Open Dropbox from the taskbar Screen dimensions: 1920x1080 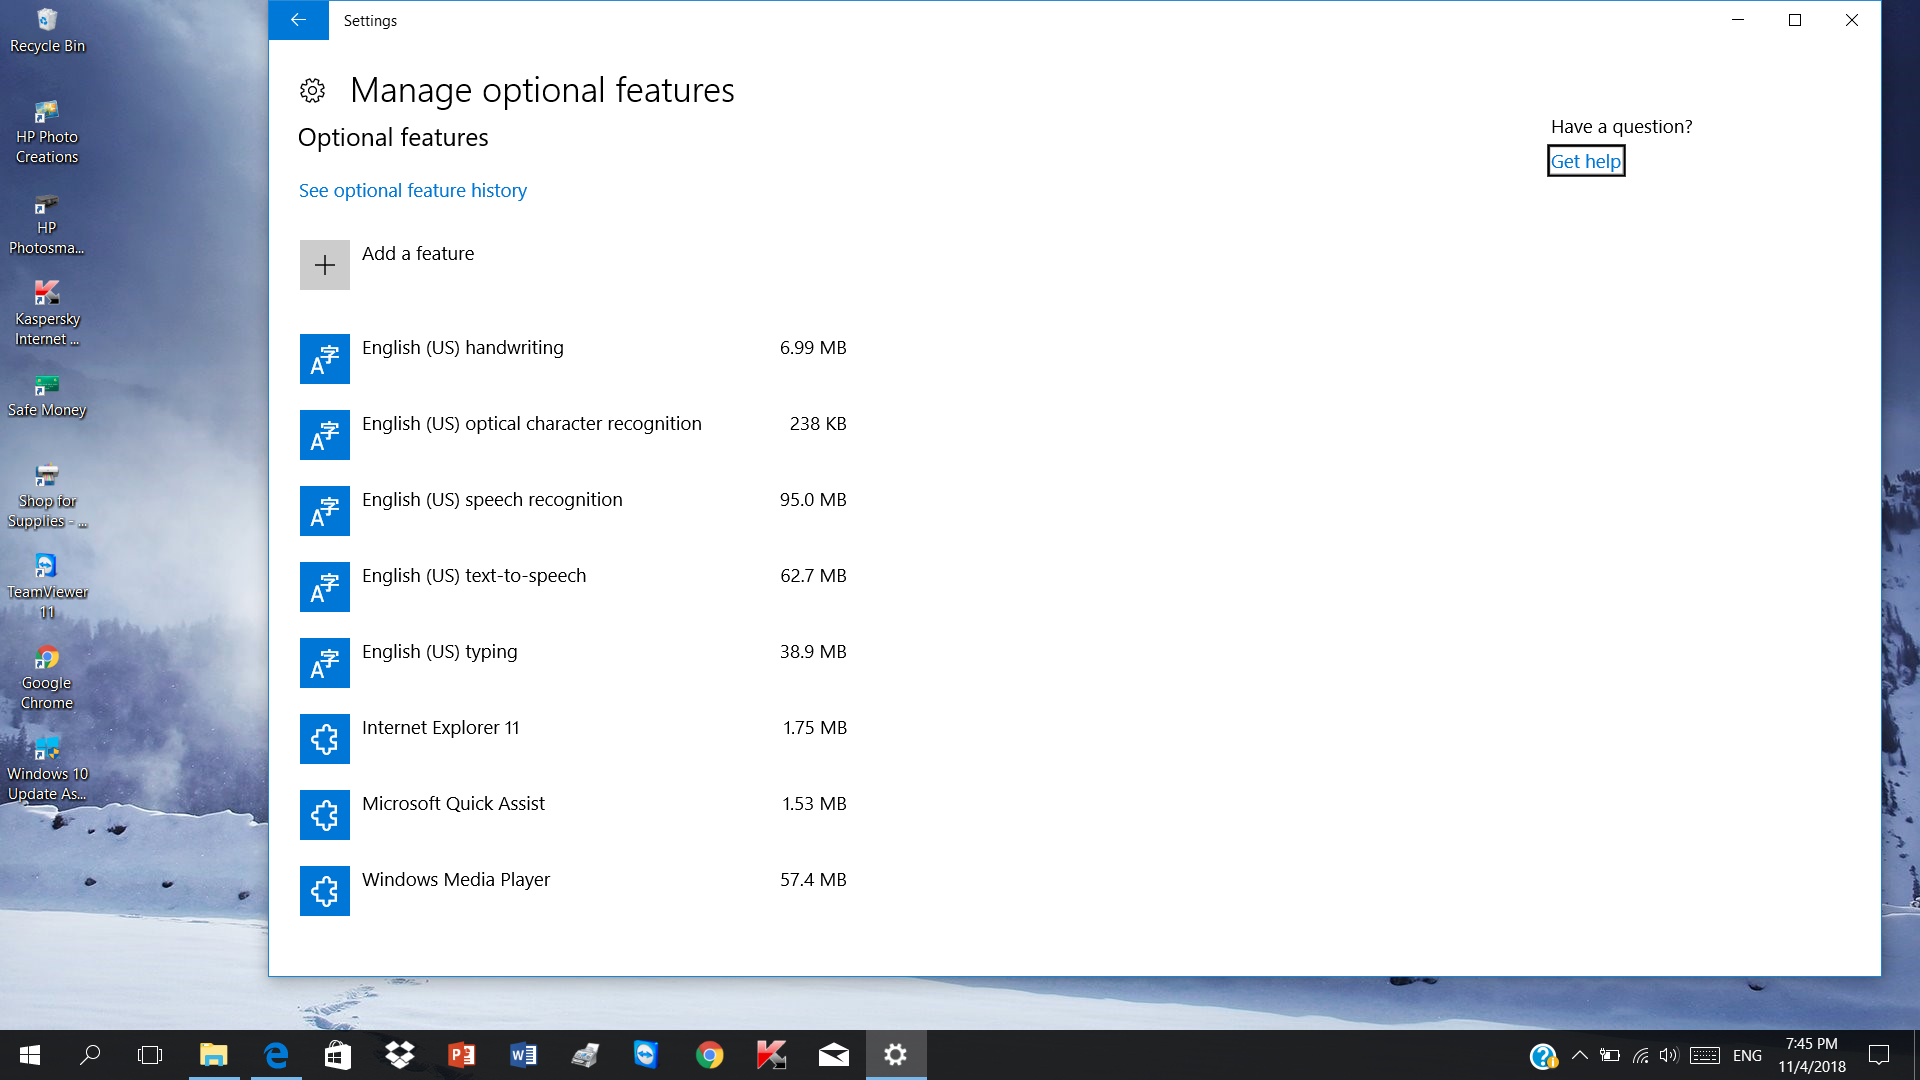(x=399, y=1055)
